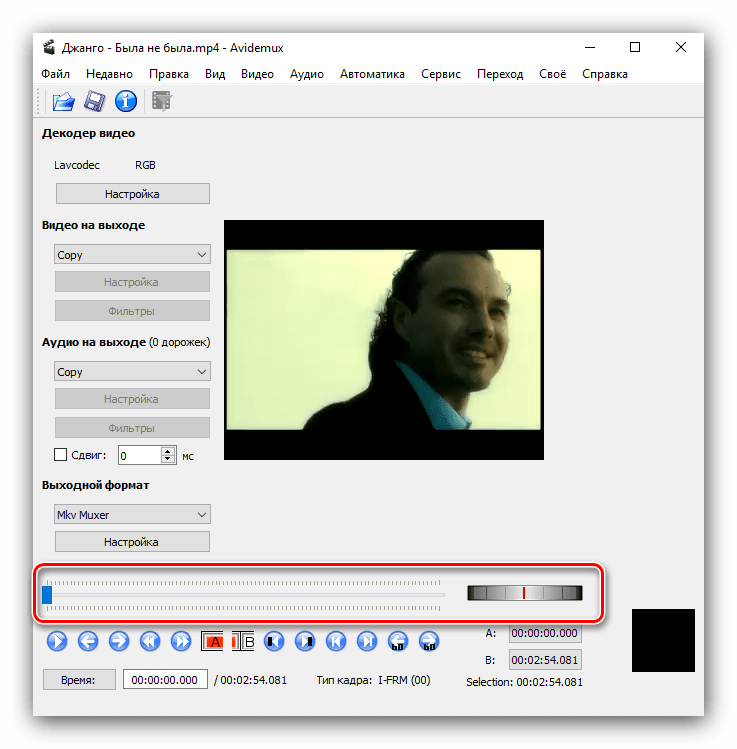Open the Автоматика menu
This screenshot has height=749, width=737.
click(372, 74)
